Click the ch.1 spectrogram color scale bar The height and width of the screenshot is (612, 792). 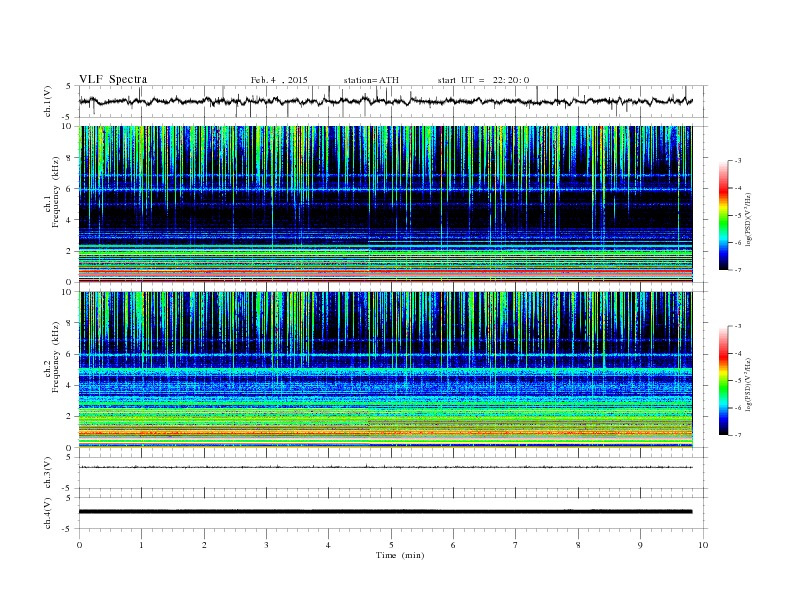coord(723,216)
